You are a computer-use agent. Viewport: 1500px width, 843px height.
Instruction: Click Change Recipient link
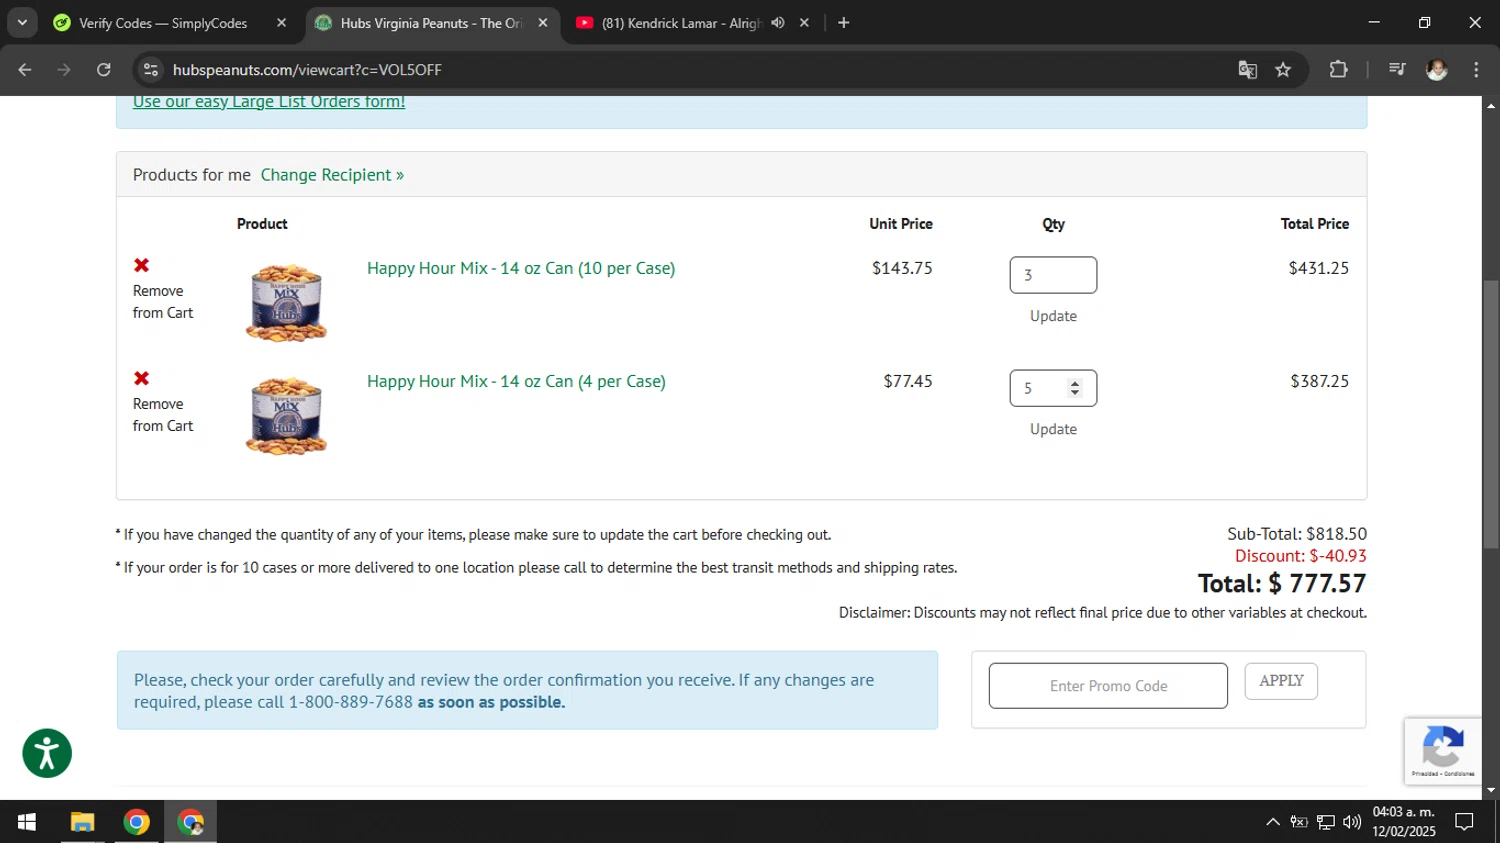(x=332, y=175)
